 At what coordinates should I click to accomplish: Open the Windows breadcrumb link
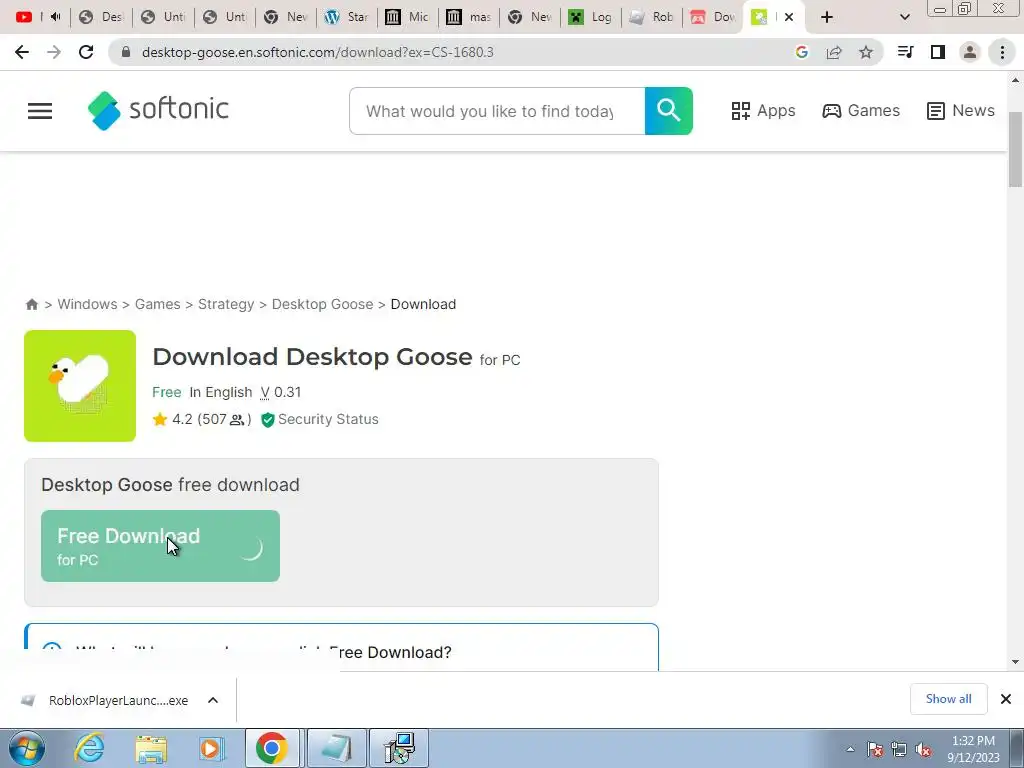(88, 304)
